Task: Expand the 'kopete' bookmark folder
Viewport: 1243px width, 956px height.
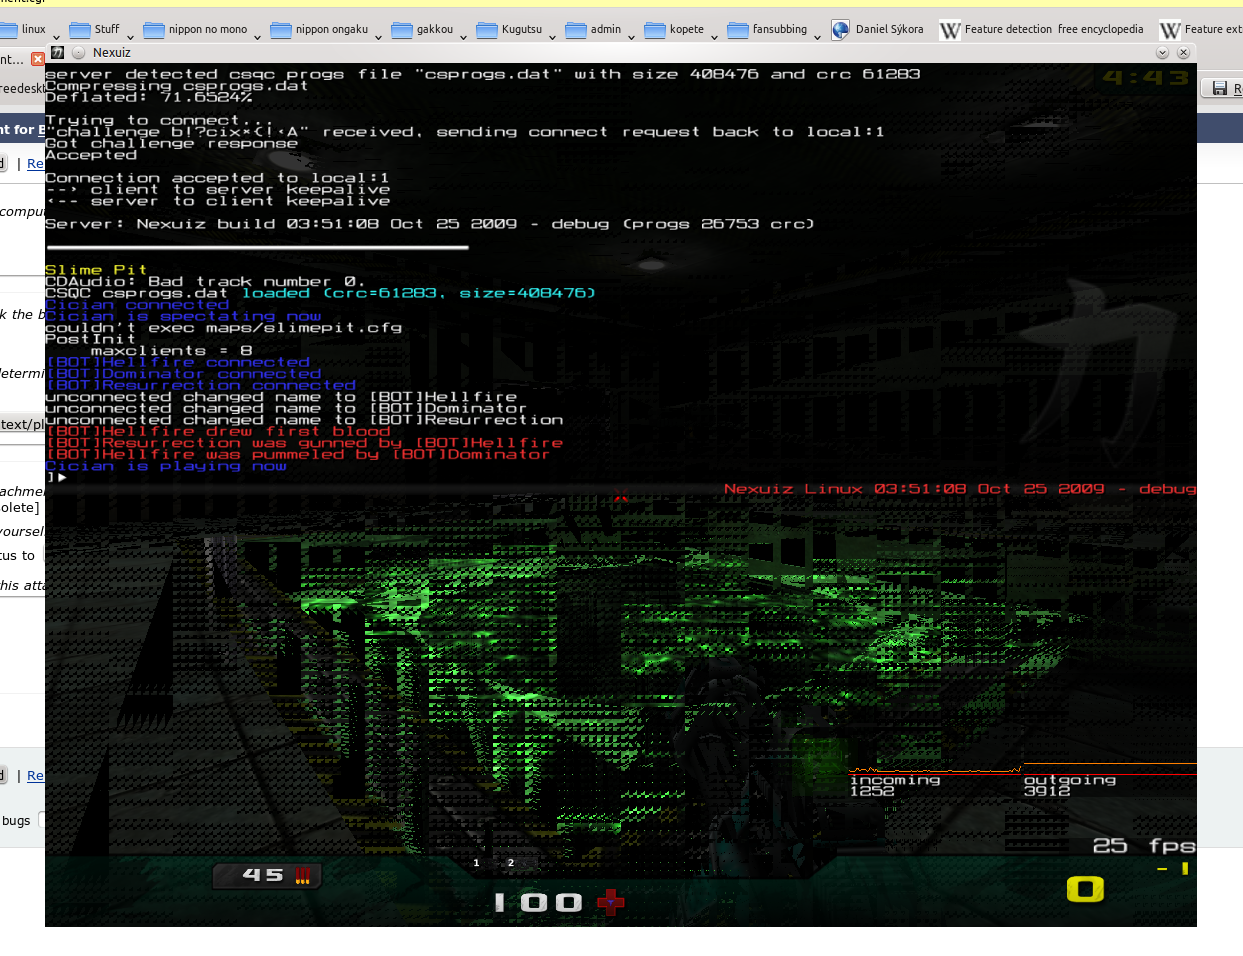Action: point(681,30)
